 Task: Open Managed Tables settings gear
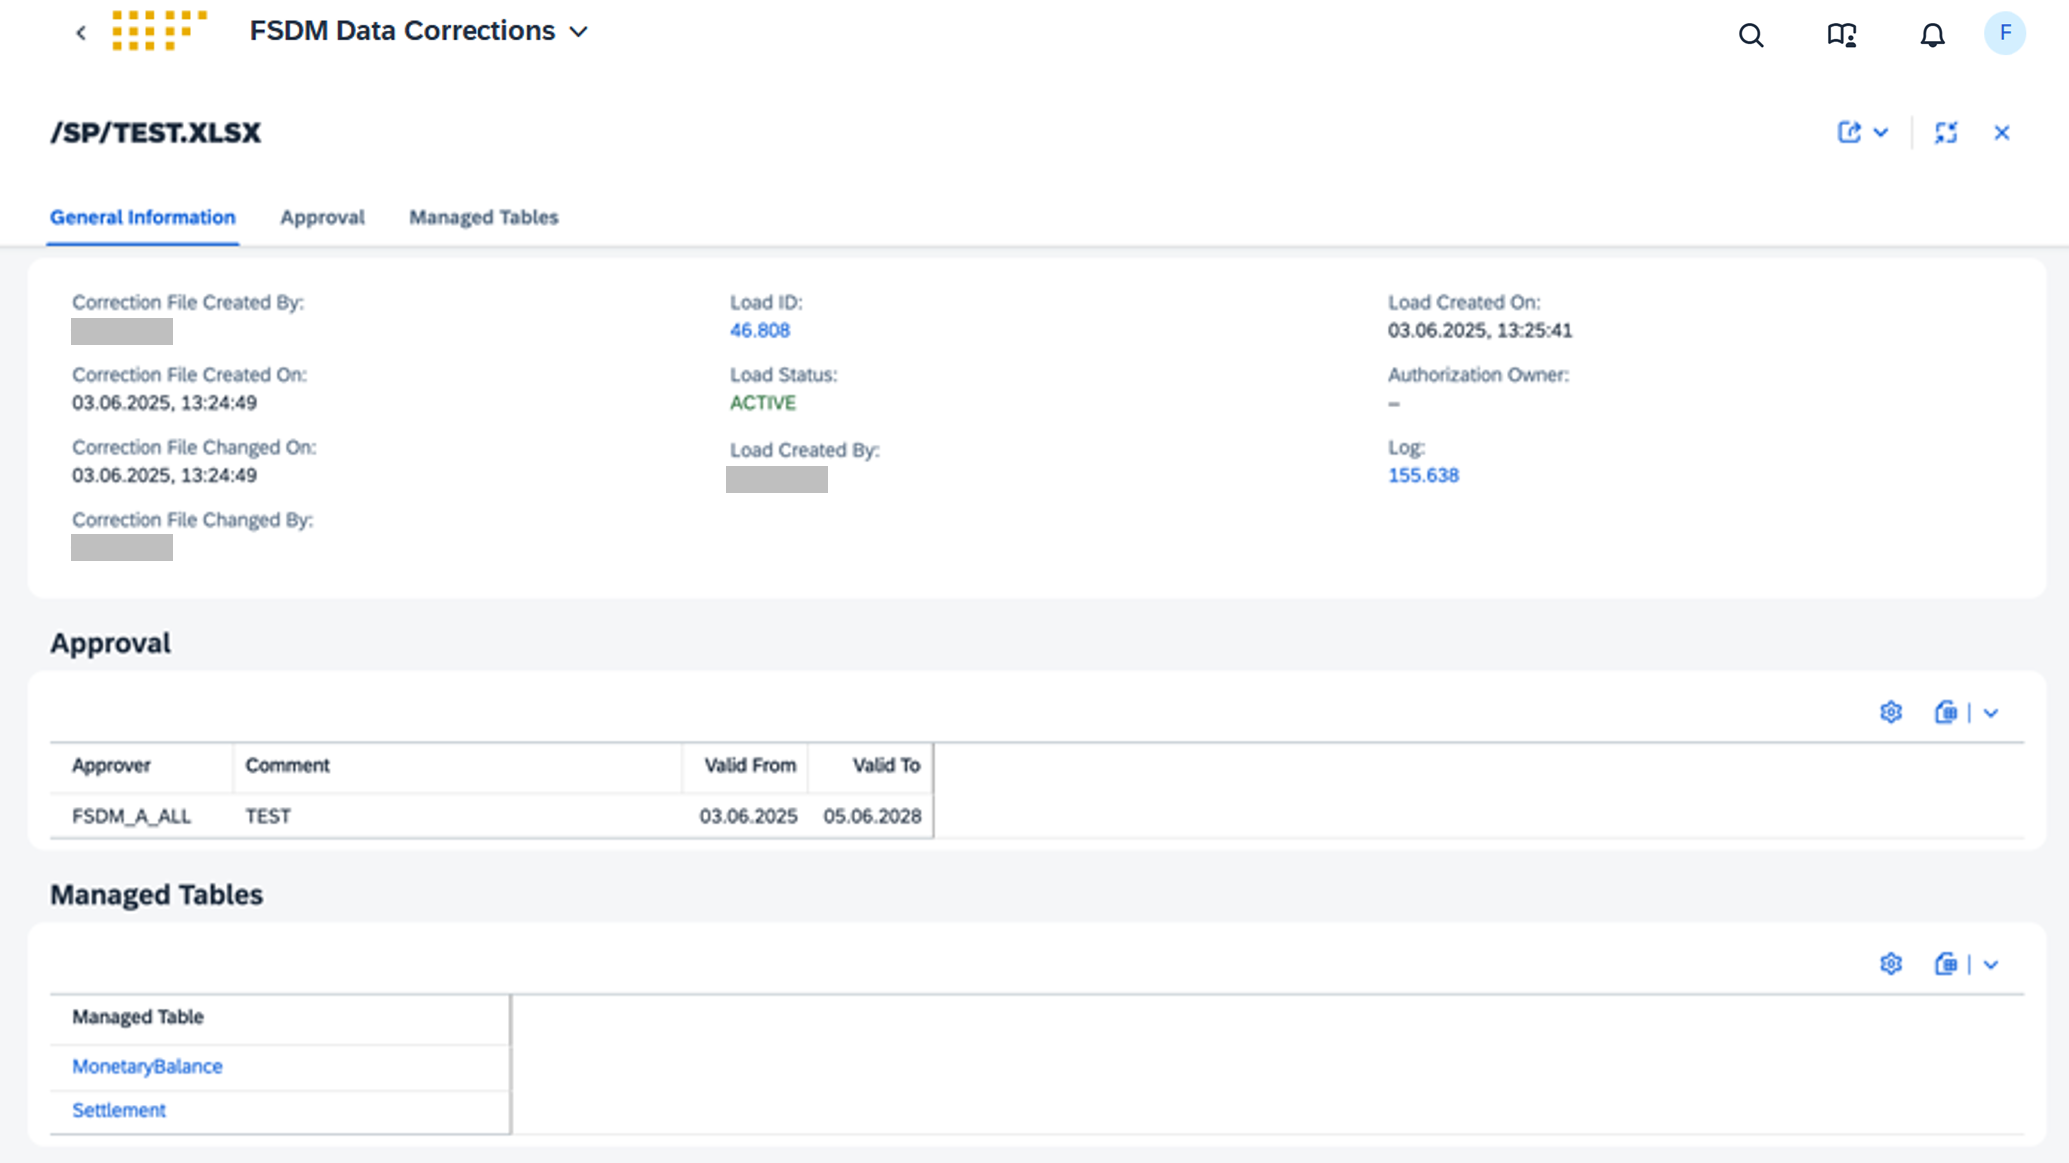[1890, 964]
